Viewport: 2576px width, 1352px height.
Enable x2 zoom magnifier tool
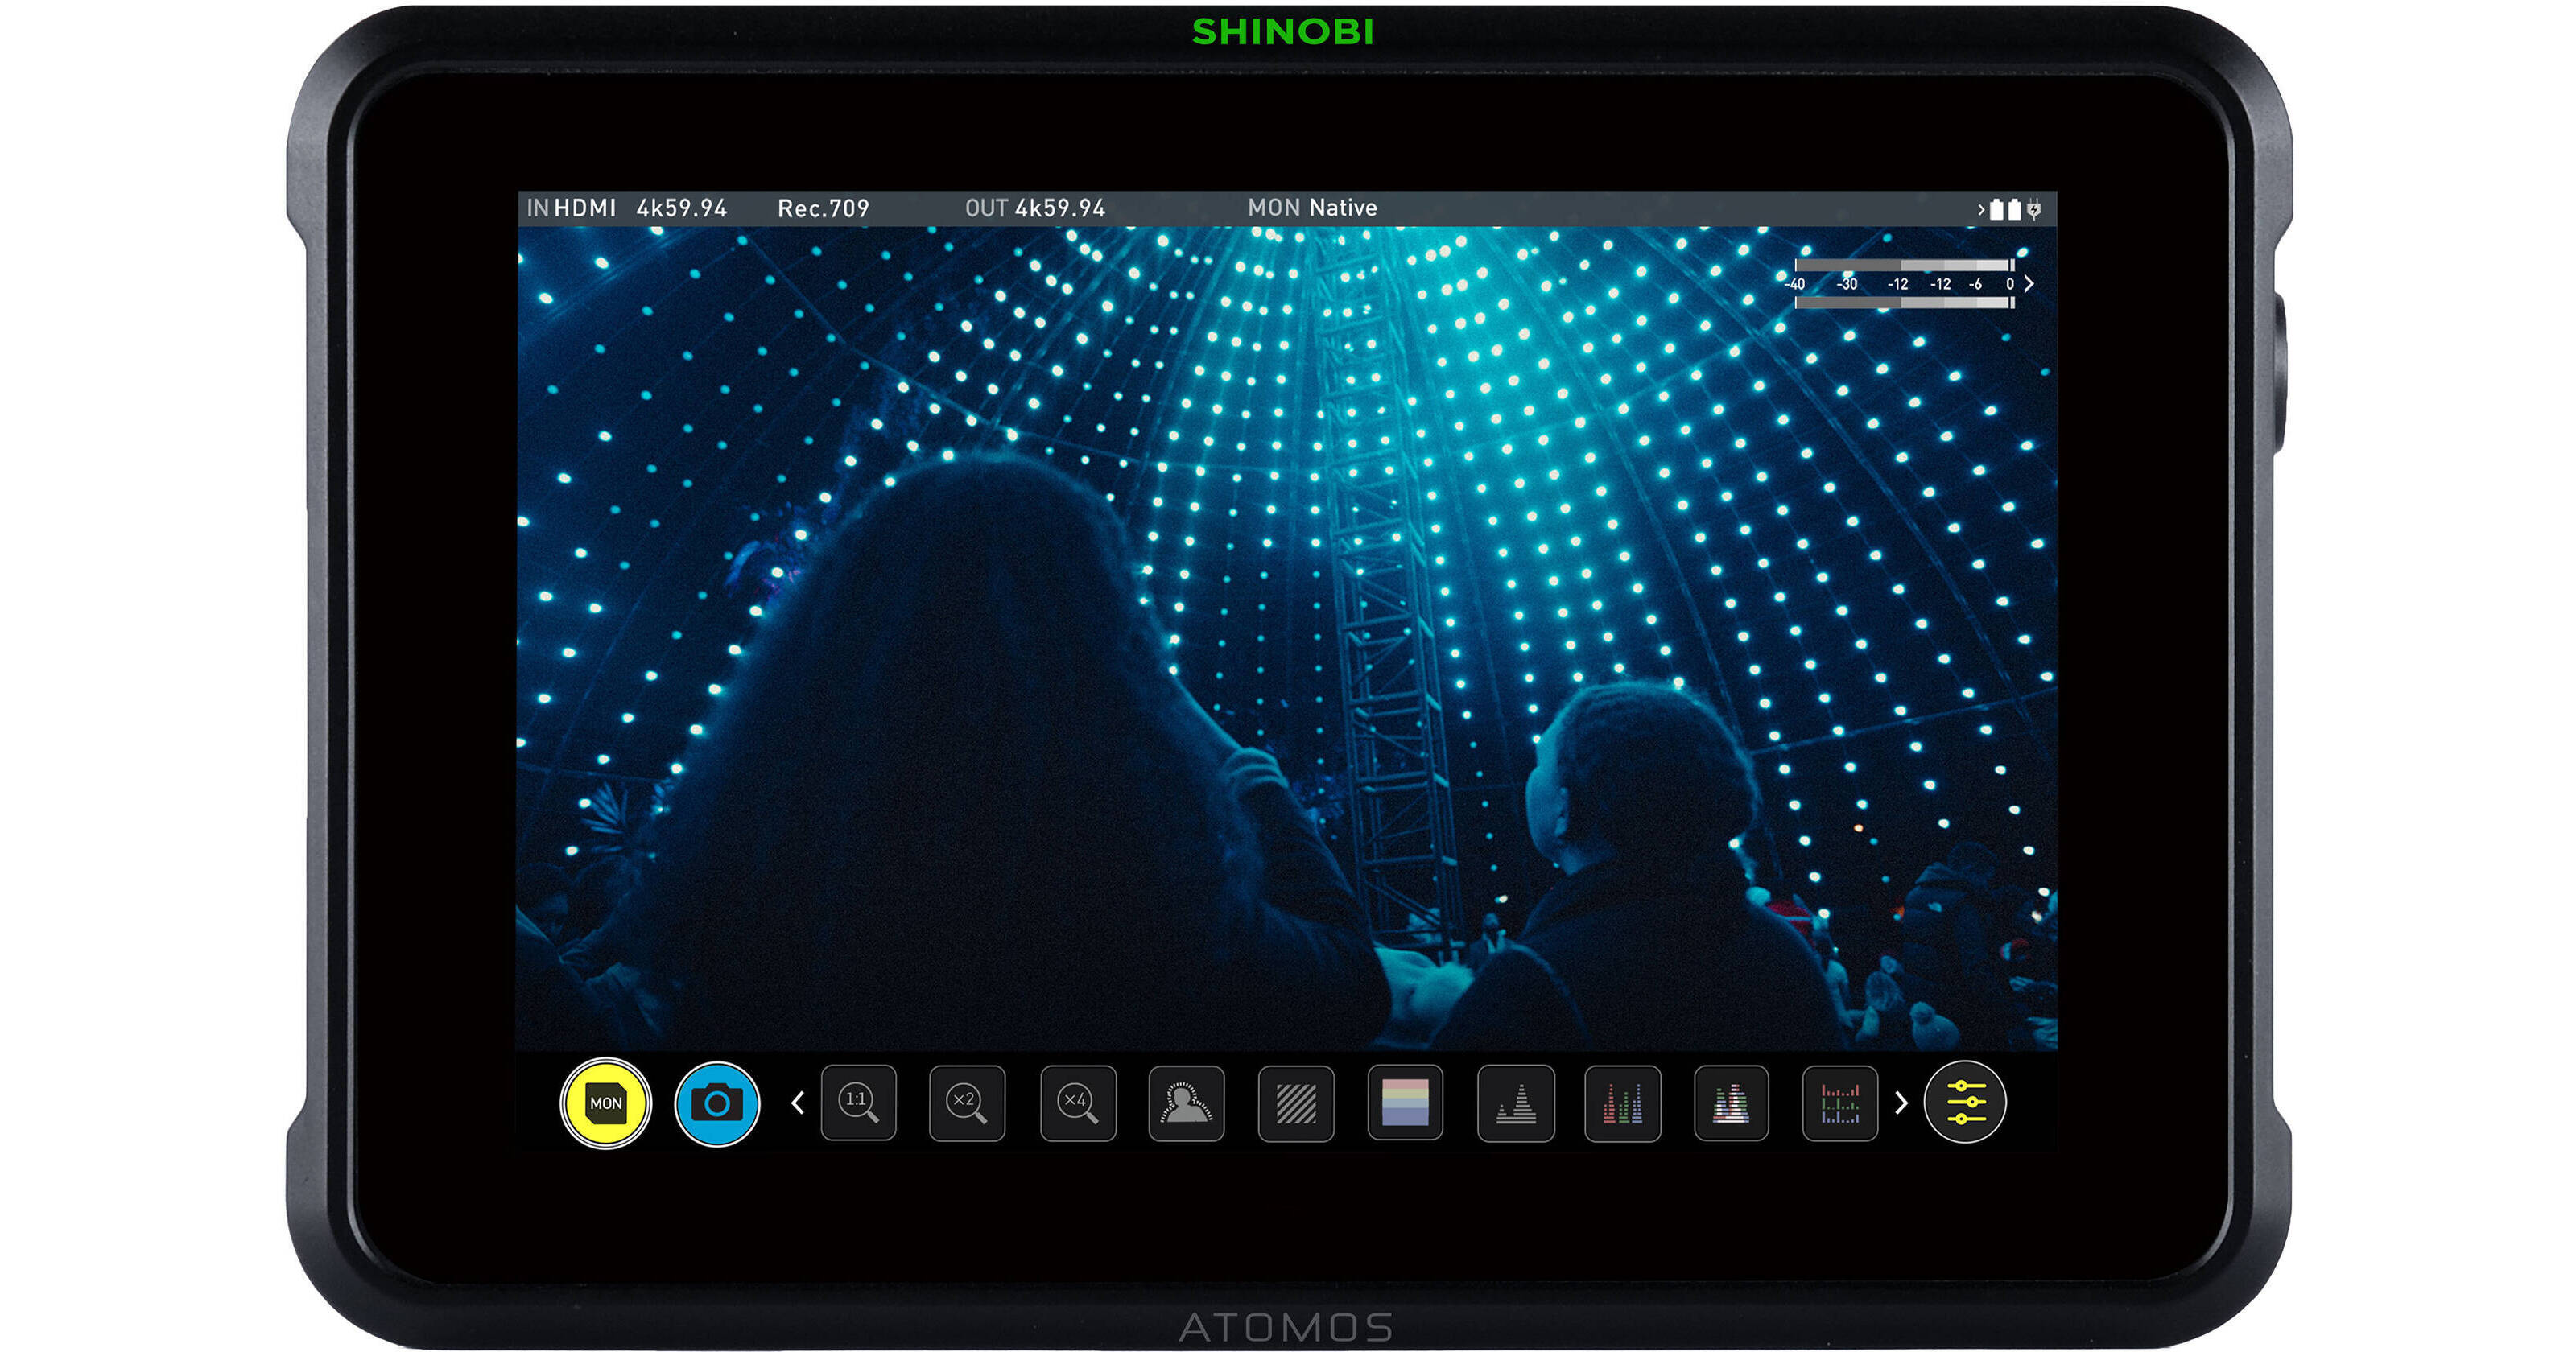tap(967, 1103)
